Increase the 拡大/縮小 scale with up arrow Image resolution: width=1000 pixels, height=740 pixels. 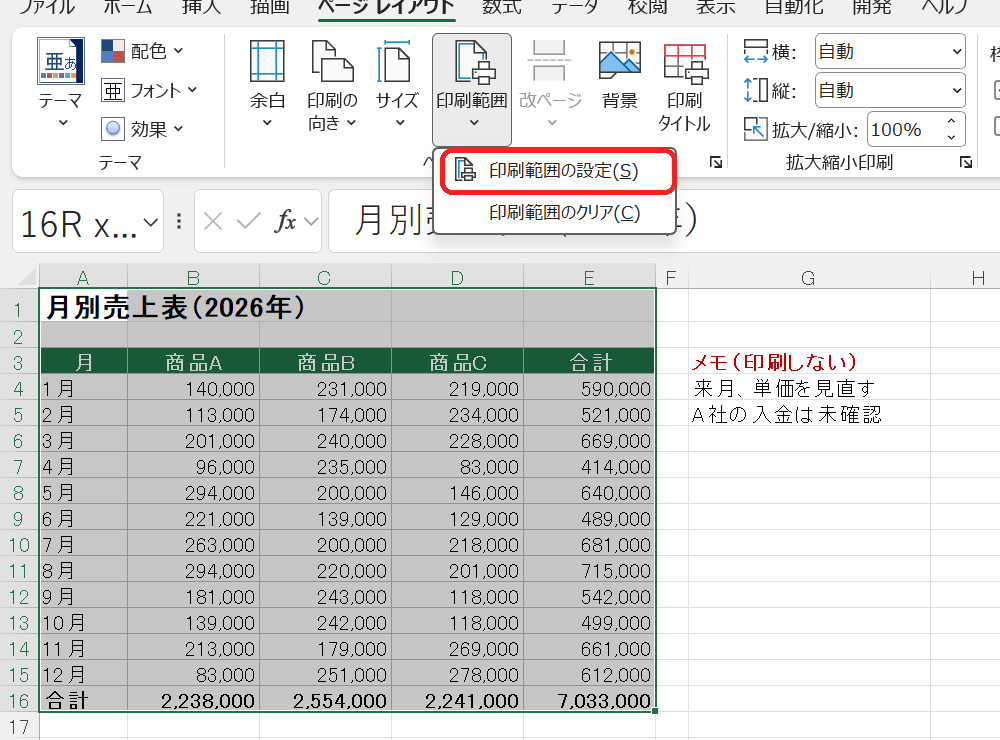(x=952, y=121)
